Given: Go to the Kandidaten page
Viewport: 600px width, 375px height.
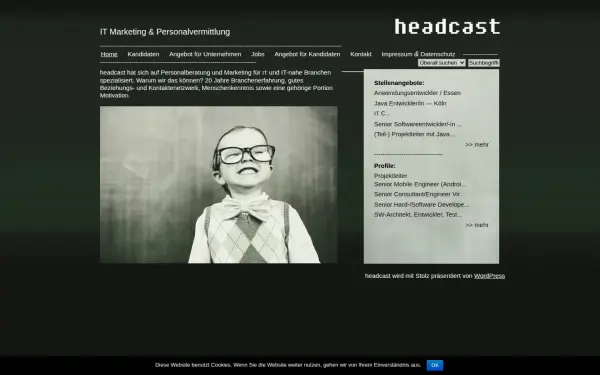Looking at the screenshot, I should pos(143,54).
